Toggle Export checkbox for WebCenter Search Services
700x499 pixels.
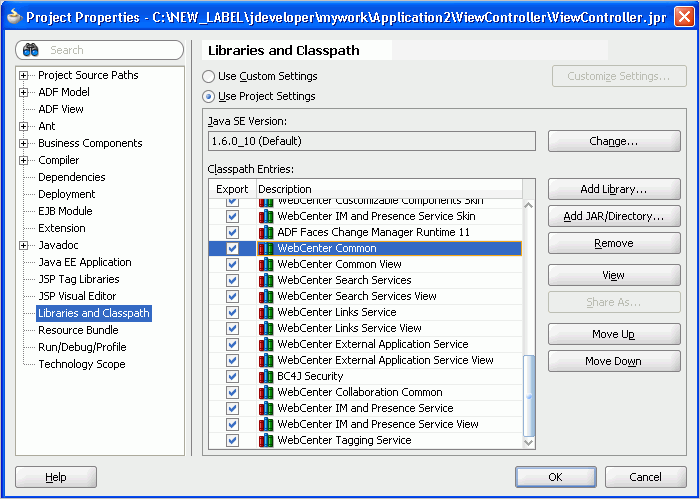232,280
